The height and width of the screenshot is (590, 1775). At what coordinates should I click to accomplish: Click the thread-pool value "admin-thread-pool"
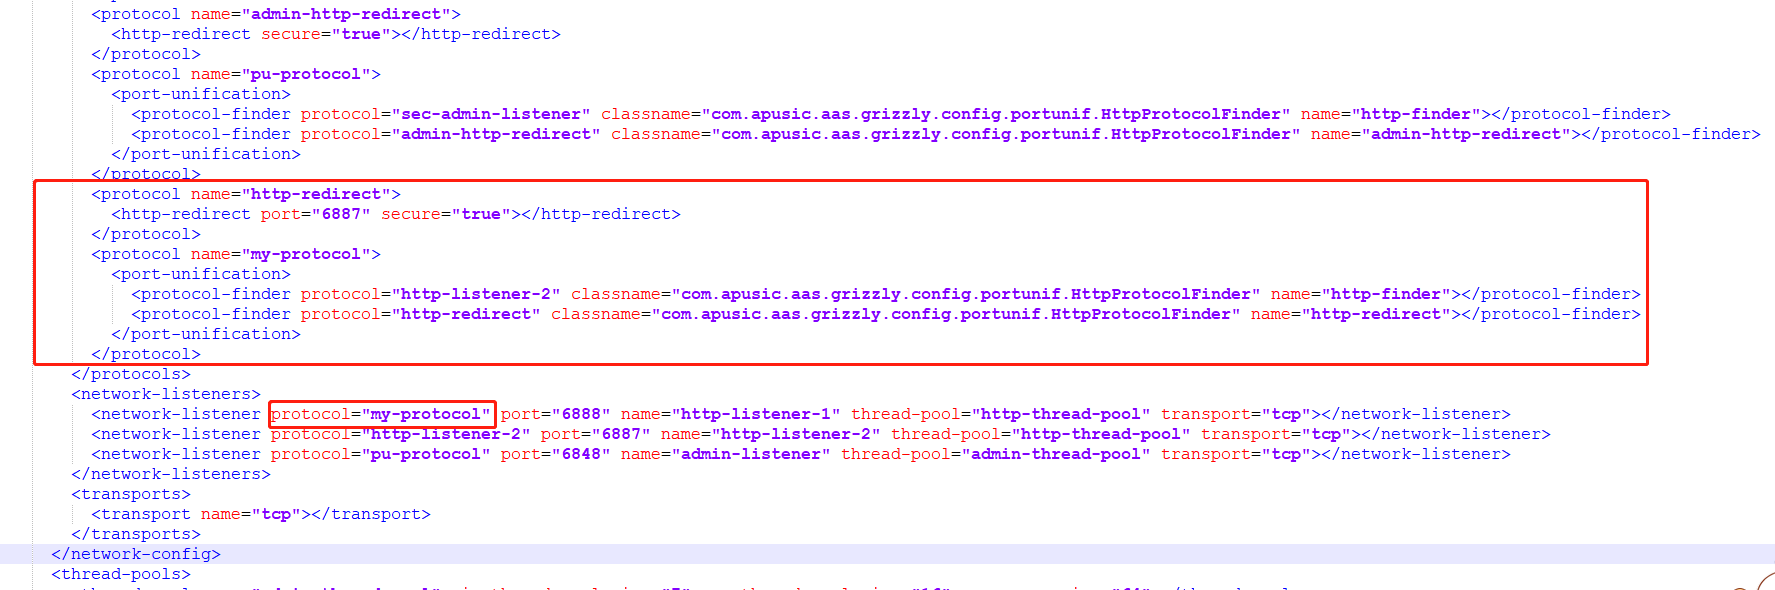pyautogui.click(x=1055, y=454)
